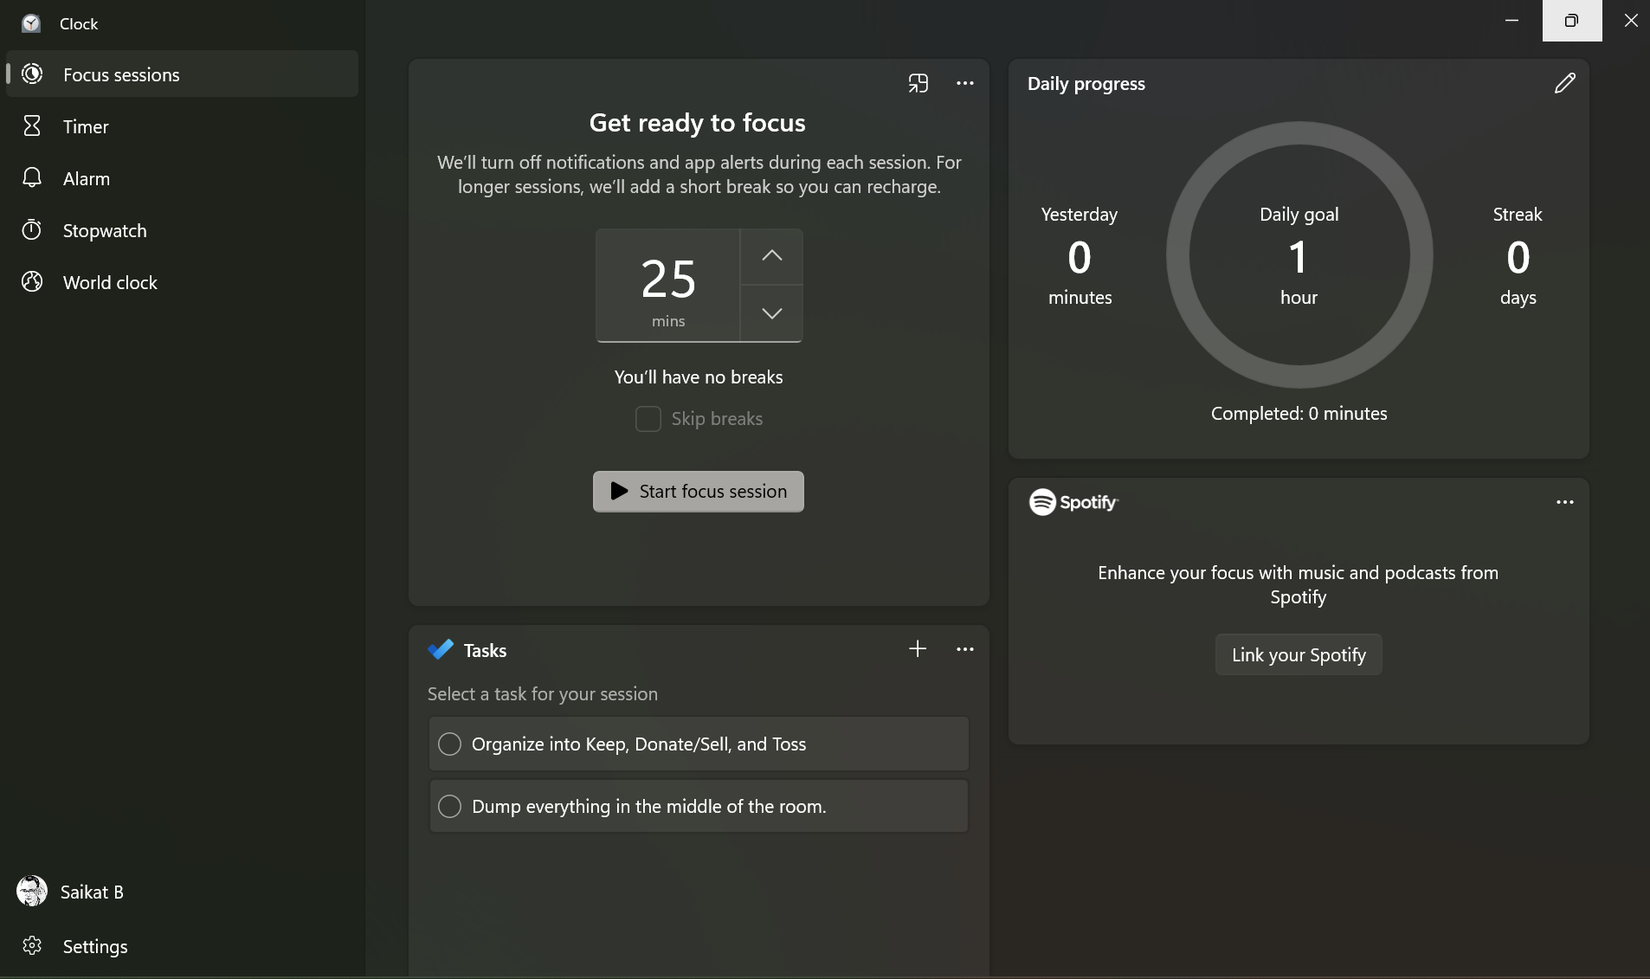Viewport: 1650px width, 979px height.
Task: Open the Tasks panel more options ellipsis
Action: pyautogui.click(x=965, y=649)
